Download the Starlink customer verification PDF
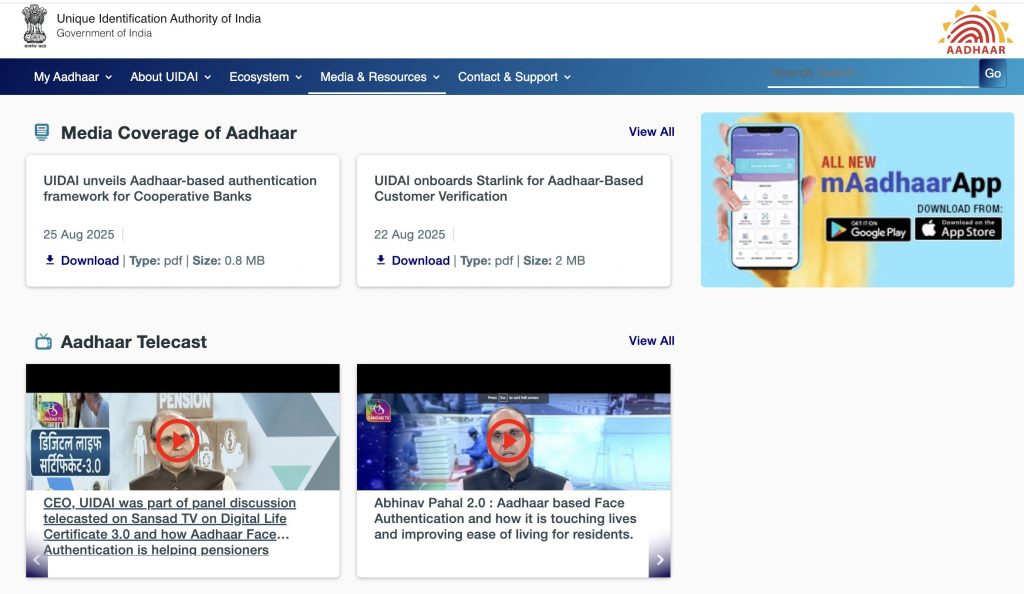 (x=421, y=260)
